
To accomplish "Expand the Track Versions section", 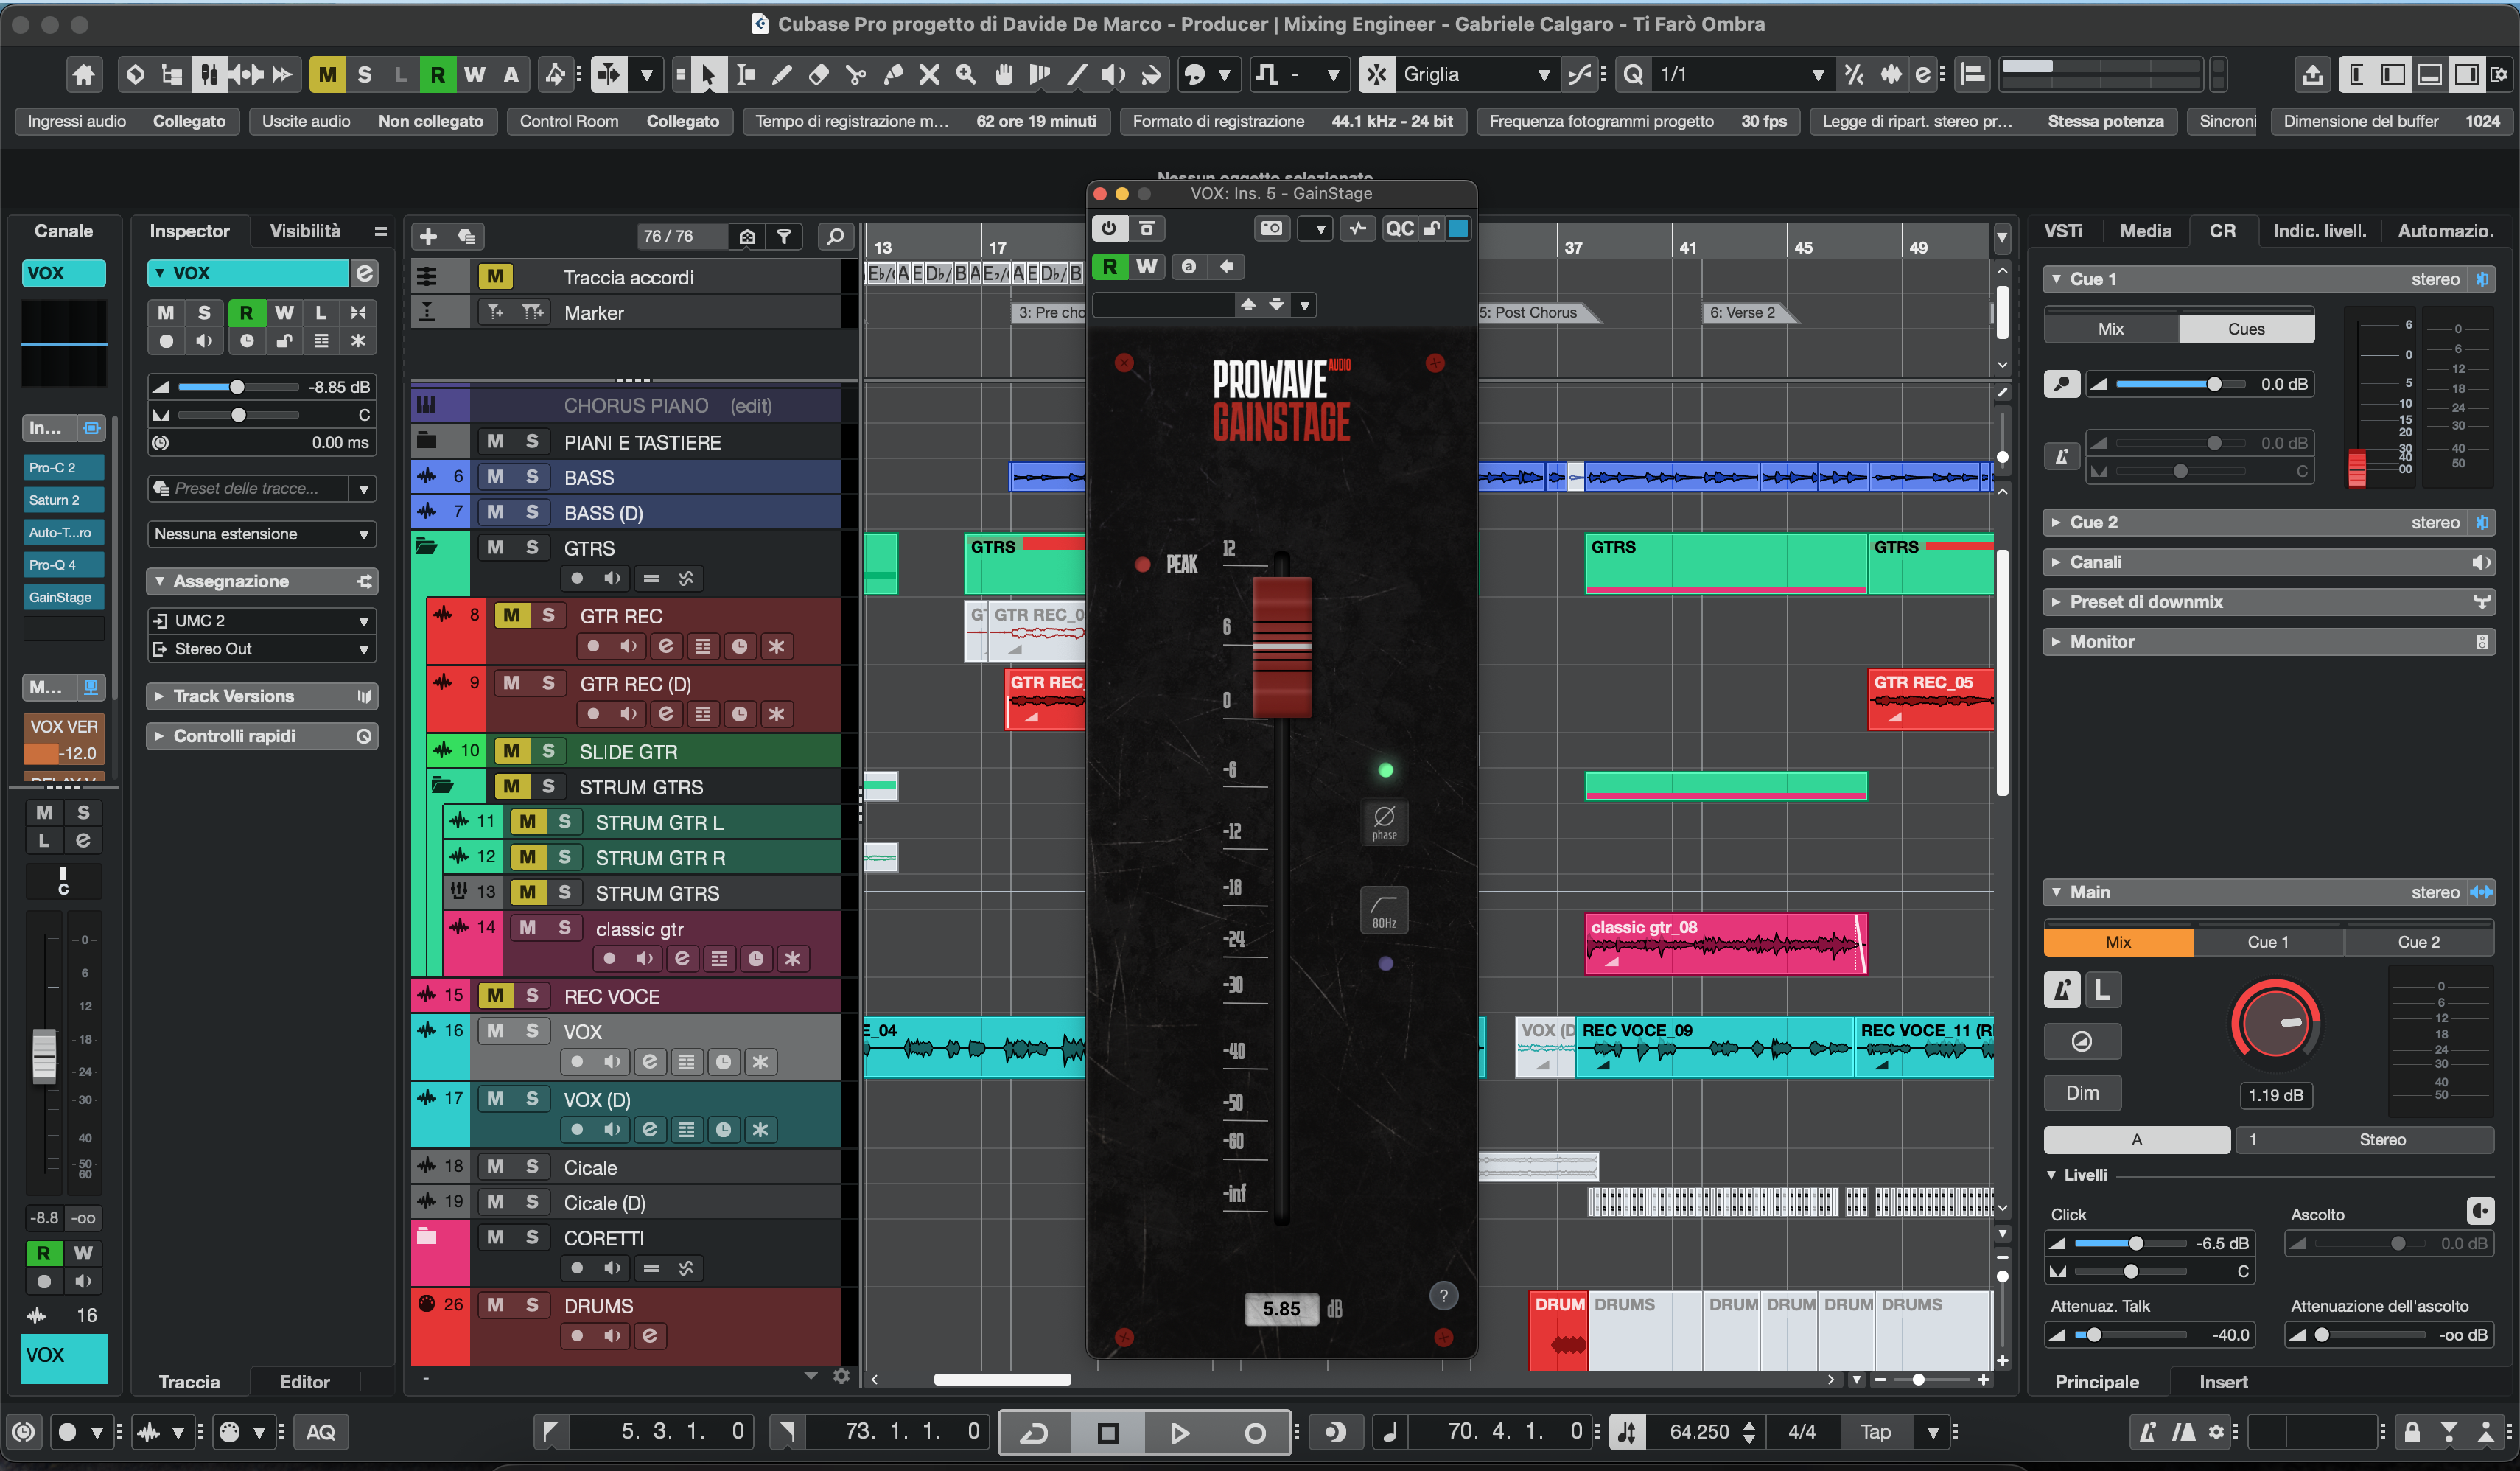I will click(262, 696).
